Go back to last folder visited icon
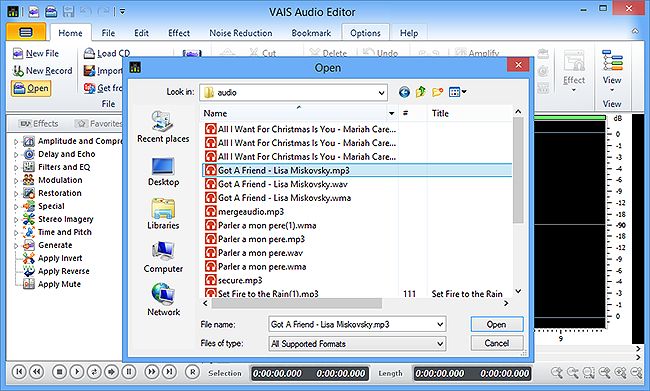The height and width of the screenshot is (391, 650). (x=404, y=92)
